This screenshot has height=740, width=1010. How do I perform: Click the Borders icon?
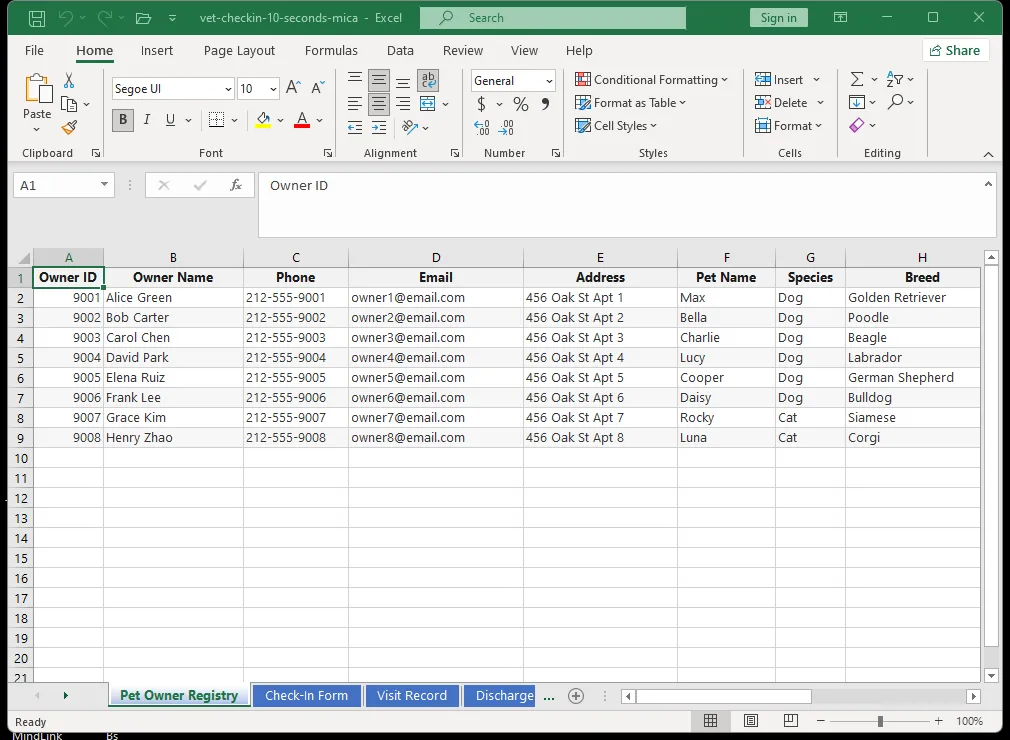[217, 120]
